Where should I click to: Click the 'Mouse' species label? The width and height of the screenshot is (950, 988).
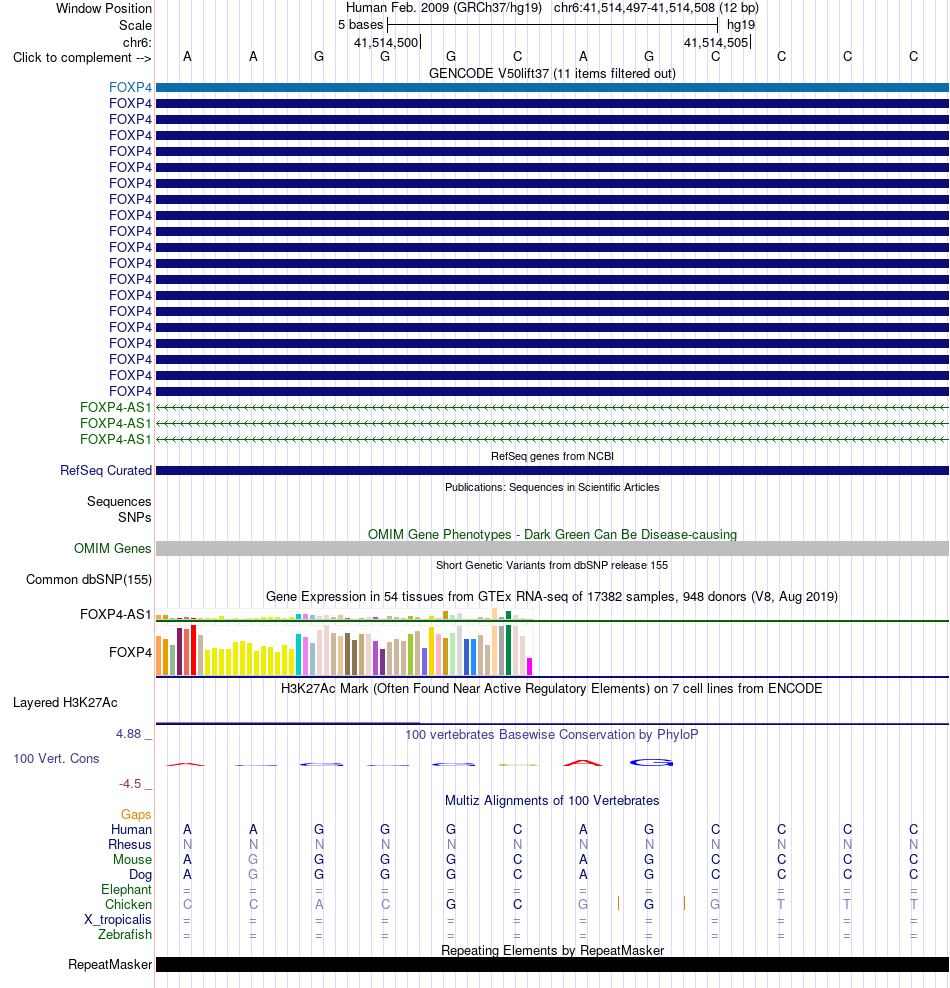(x=132, y=860)
